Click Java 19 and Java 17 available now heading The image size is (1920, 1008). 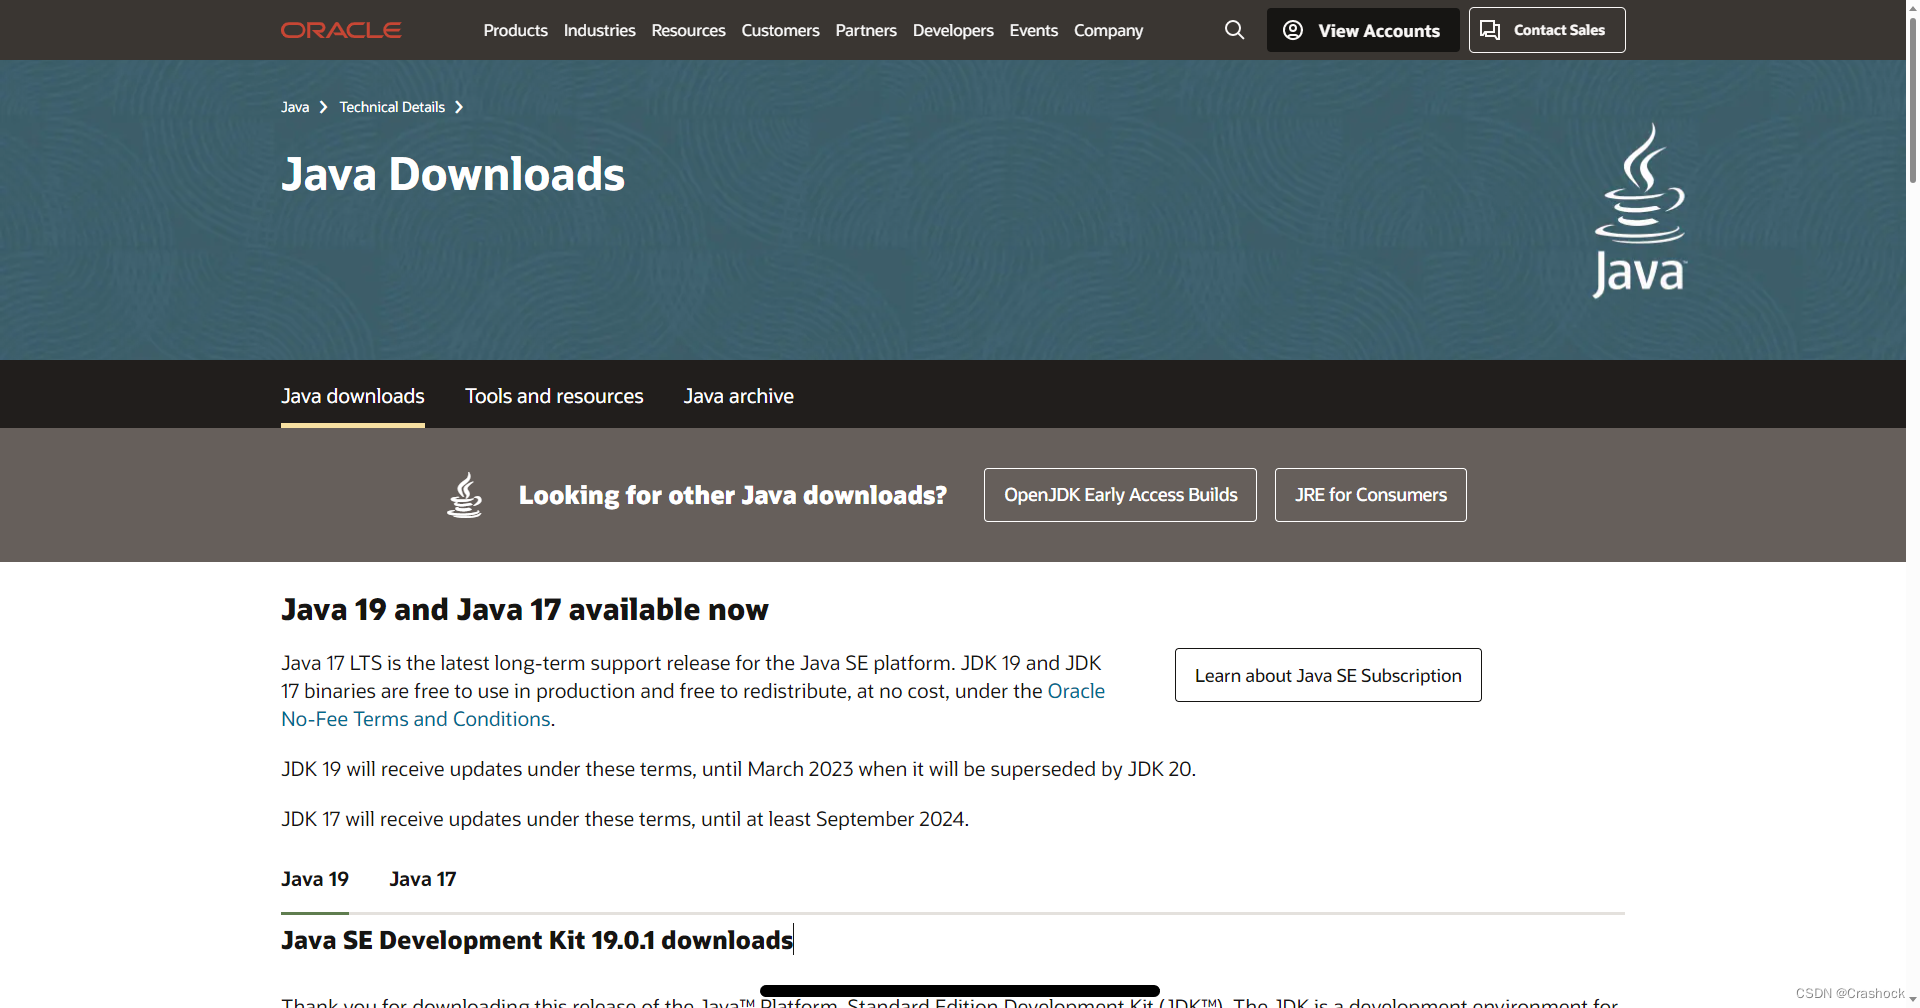[525, 609]
